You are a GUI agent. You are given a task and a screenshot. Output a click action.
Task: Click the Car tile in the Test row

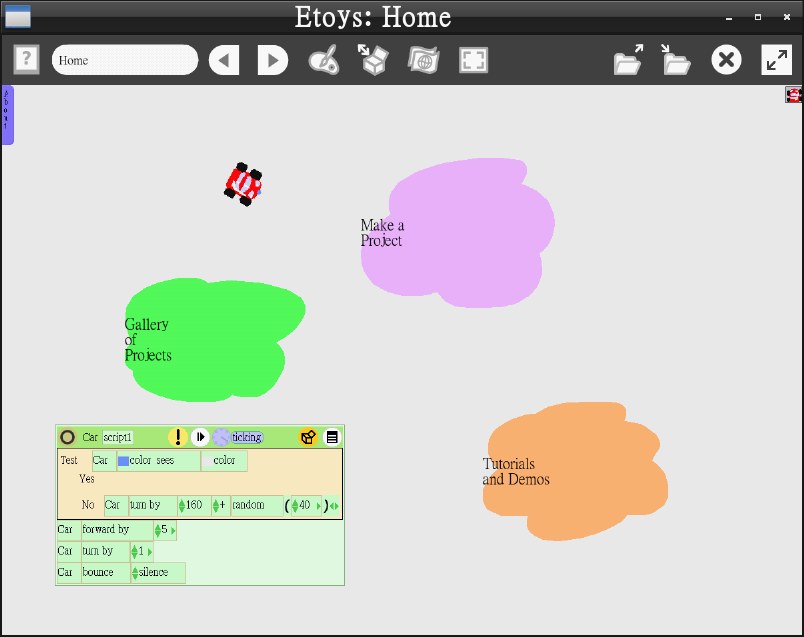coord(104,461)
